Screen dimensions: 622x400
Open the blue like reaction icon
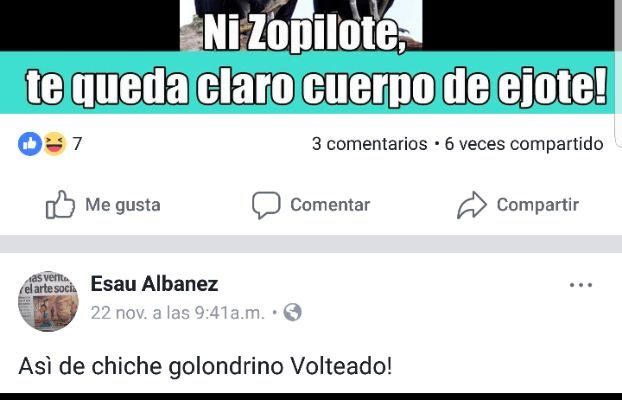click(30, 144)
